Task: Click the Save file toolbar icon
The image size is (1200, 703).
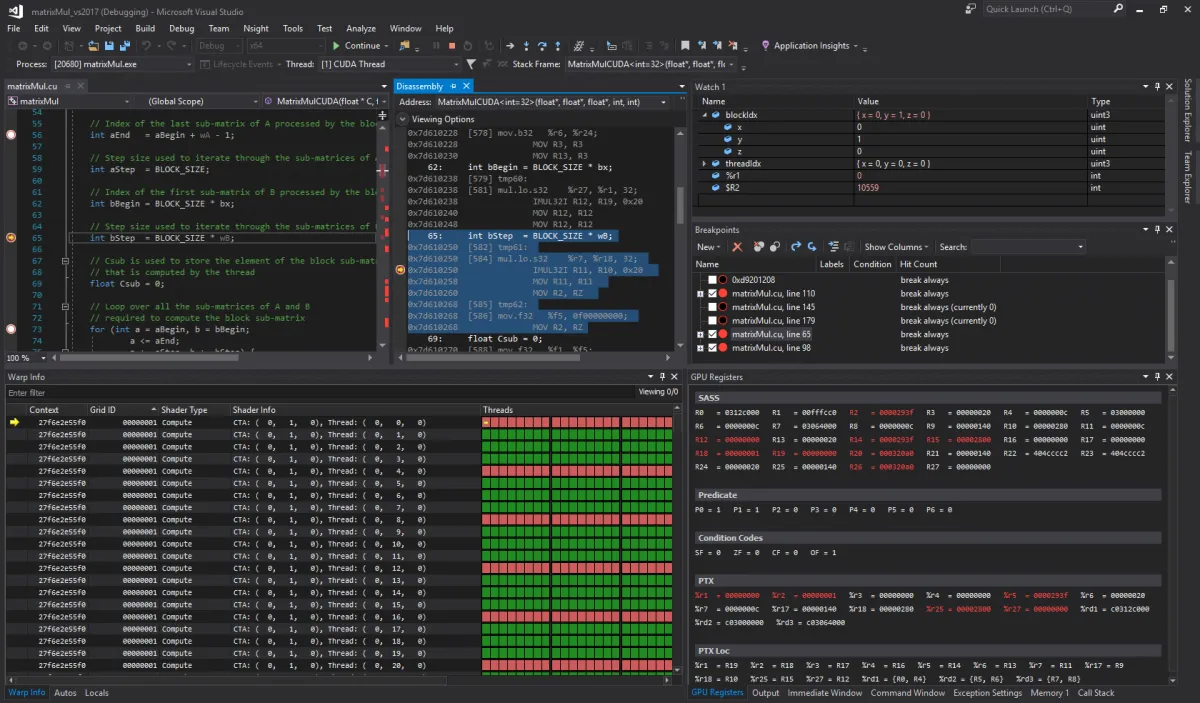Action: pos(109,46)
